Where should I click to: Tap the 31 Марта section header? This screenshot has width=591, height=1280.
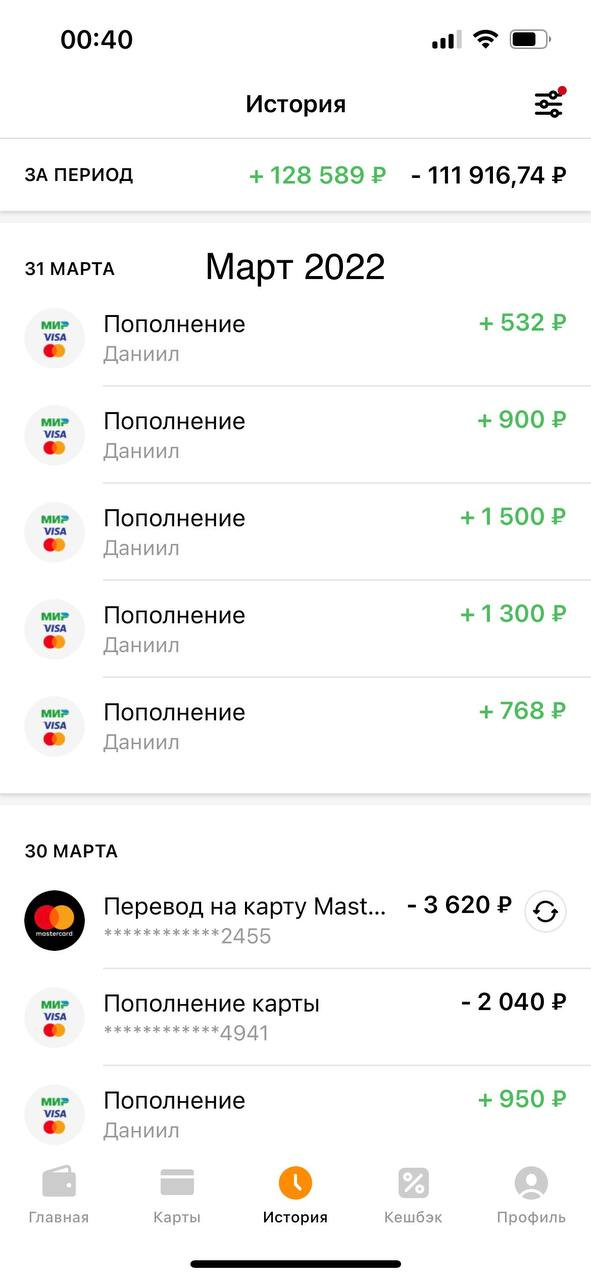(x=70, y=269)
